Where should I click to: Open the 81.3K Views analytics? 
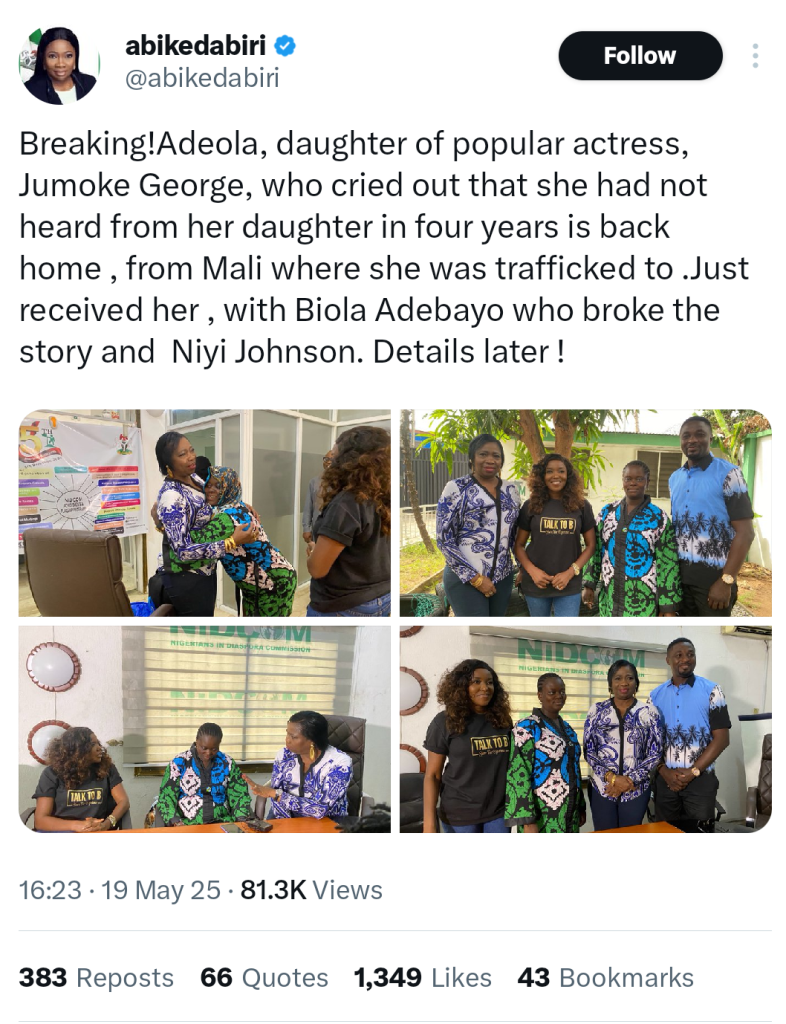[312, 890]
